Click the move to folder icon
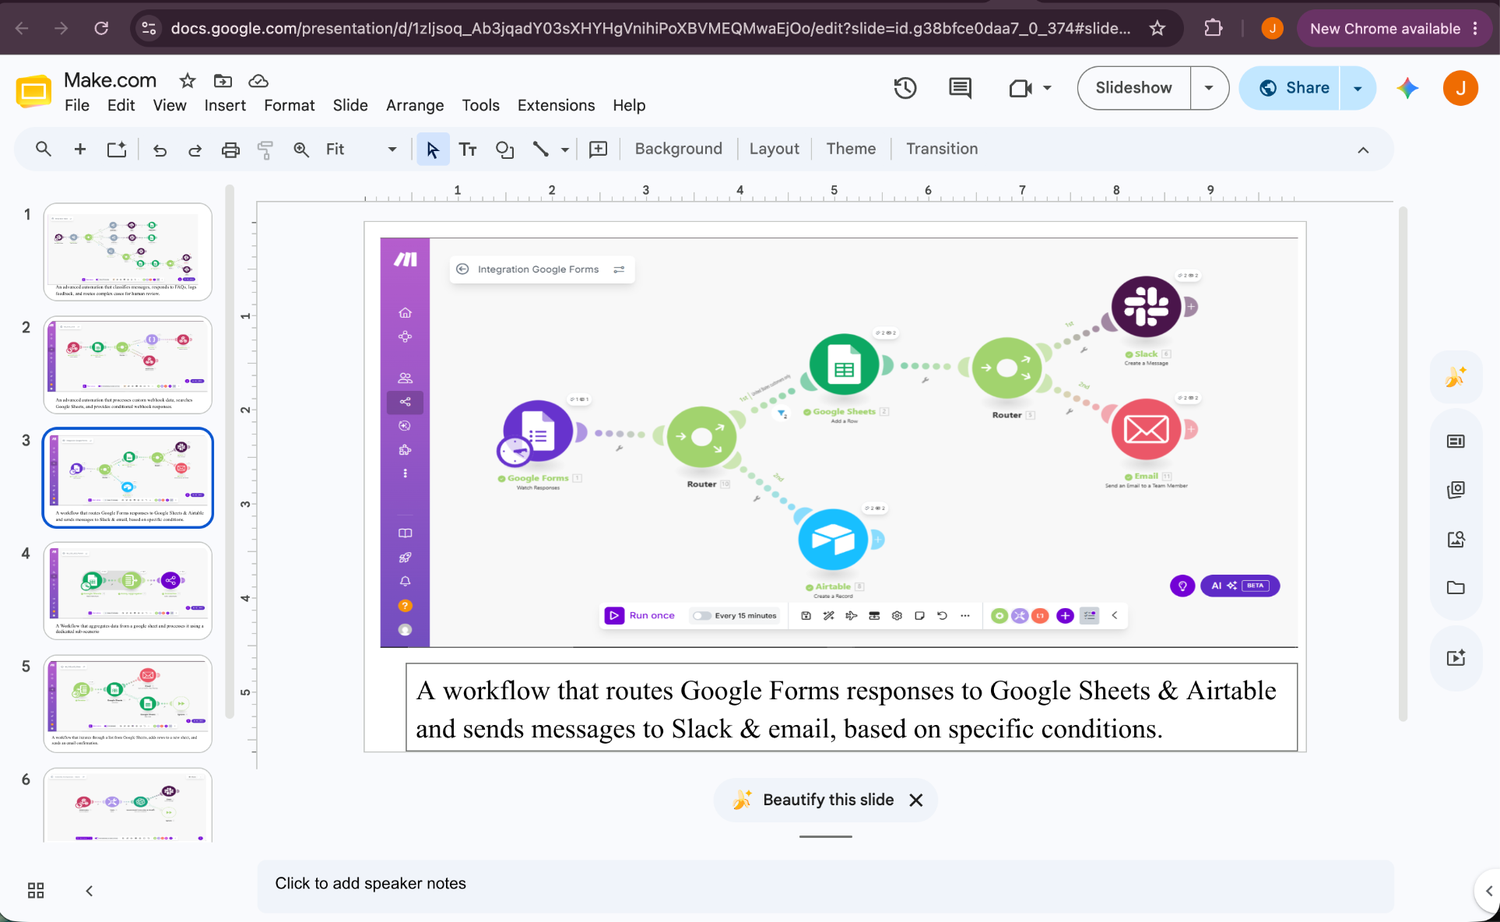The image size is (1500, 922). click(223, 80)
